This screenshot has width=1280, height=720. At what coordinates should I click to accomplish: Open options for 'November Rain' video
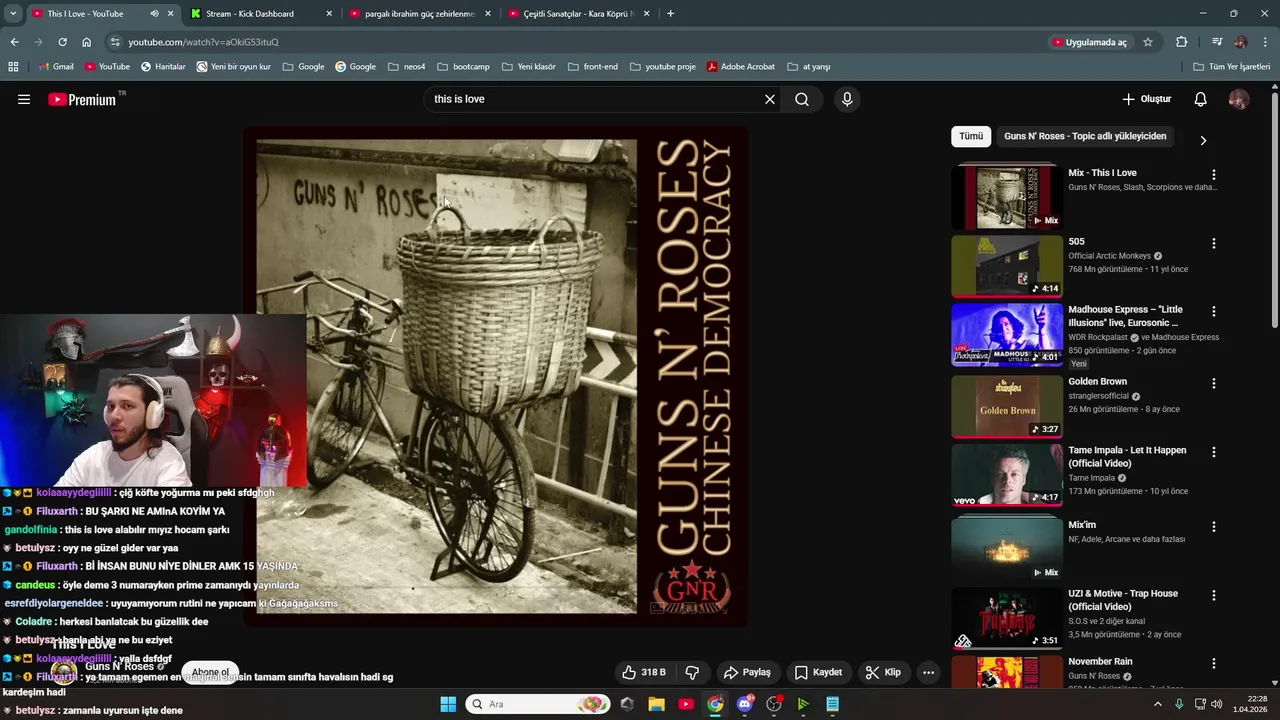coord(1214,663)
